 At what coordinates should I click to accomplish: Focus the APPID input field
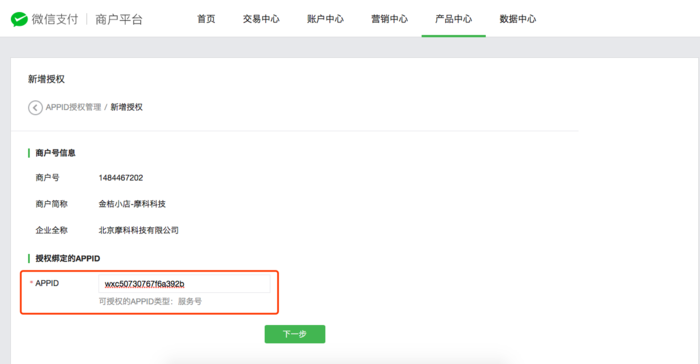coord(184,284)
